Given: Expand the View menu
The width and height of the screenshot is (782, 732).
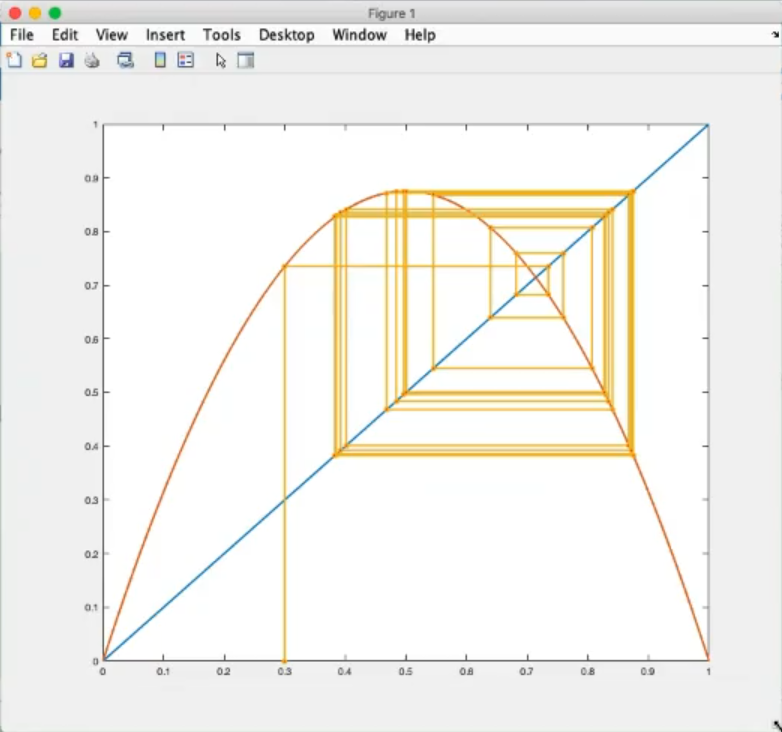Looking at the screenshot, I should [x=111, y=35].
